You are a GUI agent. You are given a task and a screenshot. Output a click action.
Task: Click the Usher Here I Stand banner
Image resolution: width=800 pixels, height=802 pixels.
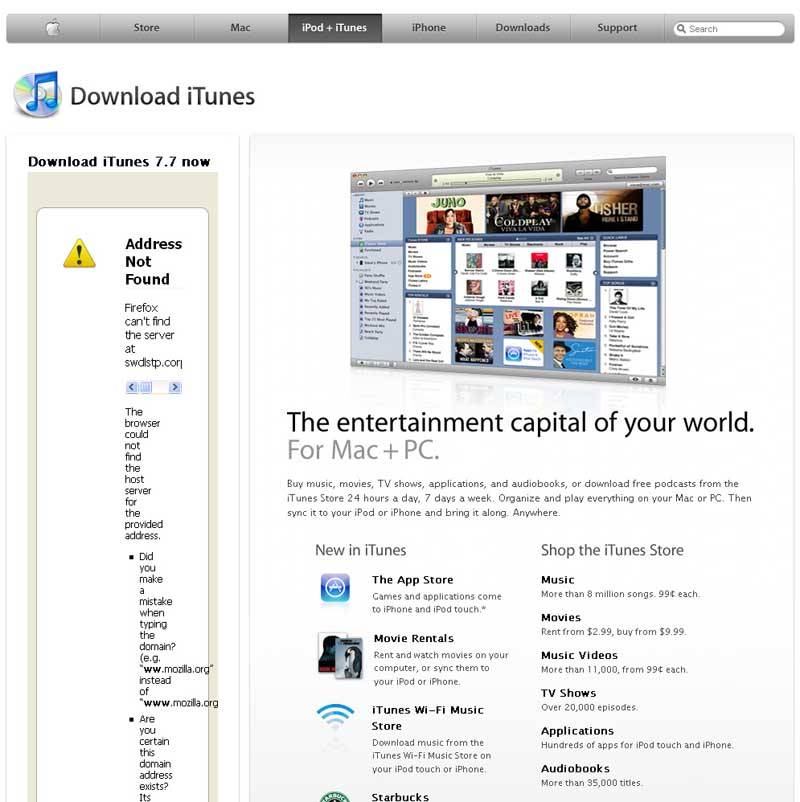coord(603,210)
